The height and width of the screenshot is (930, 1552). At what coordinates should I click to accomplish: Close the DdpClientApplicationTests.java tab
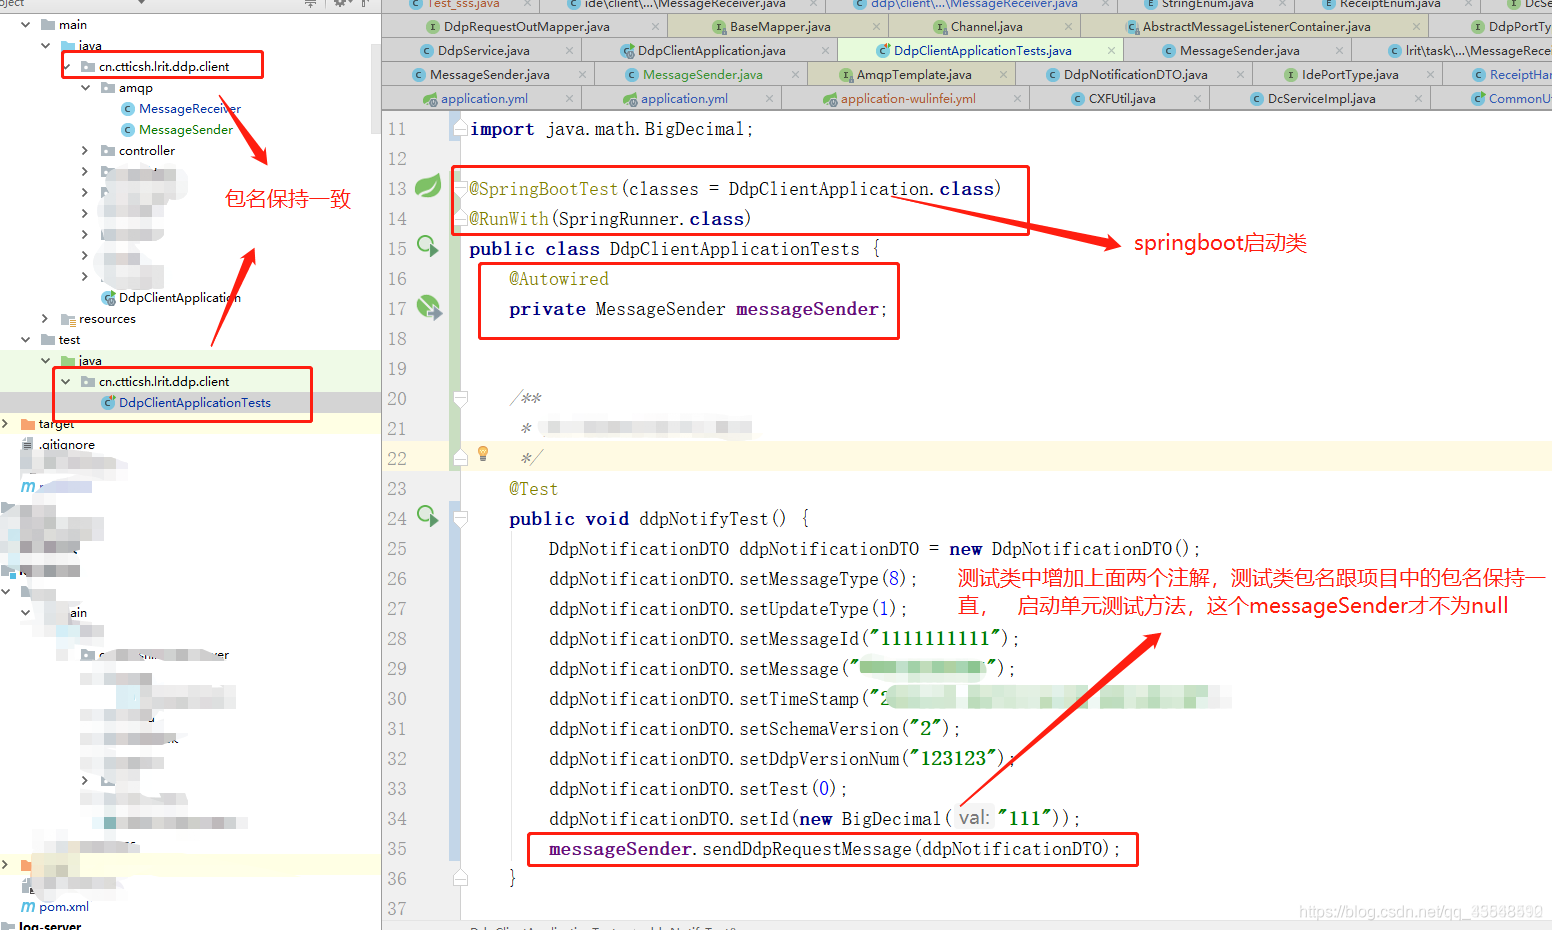(x=1111, y=50)
